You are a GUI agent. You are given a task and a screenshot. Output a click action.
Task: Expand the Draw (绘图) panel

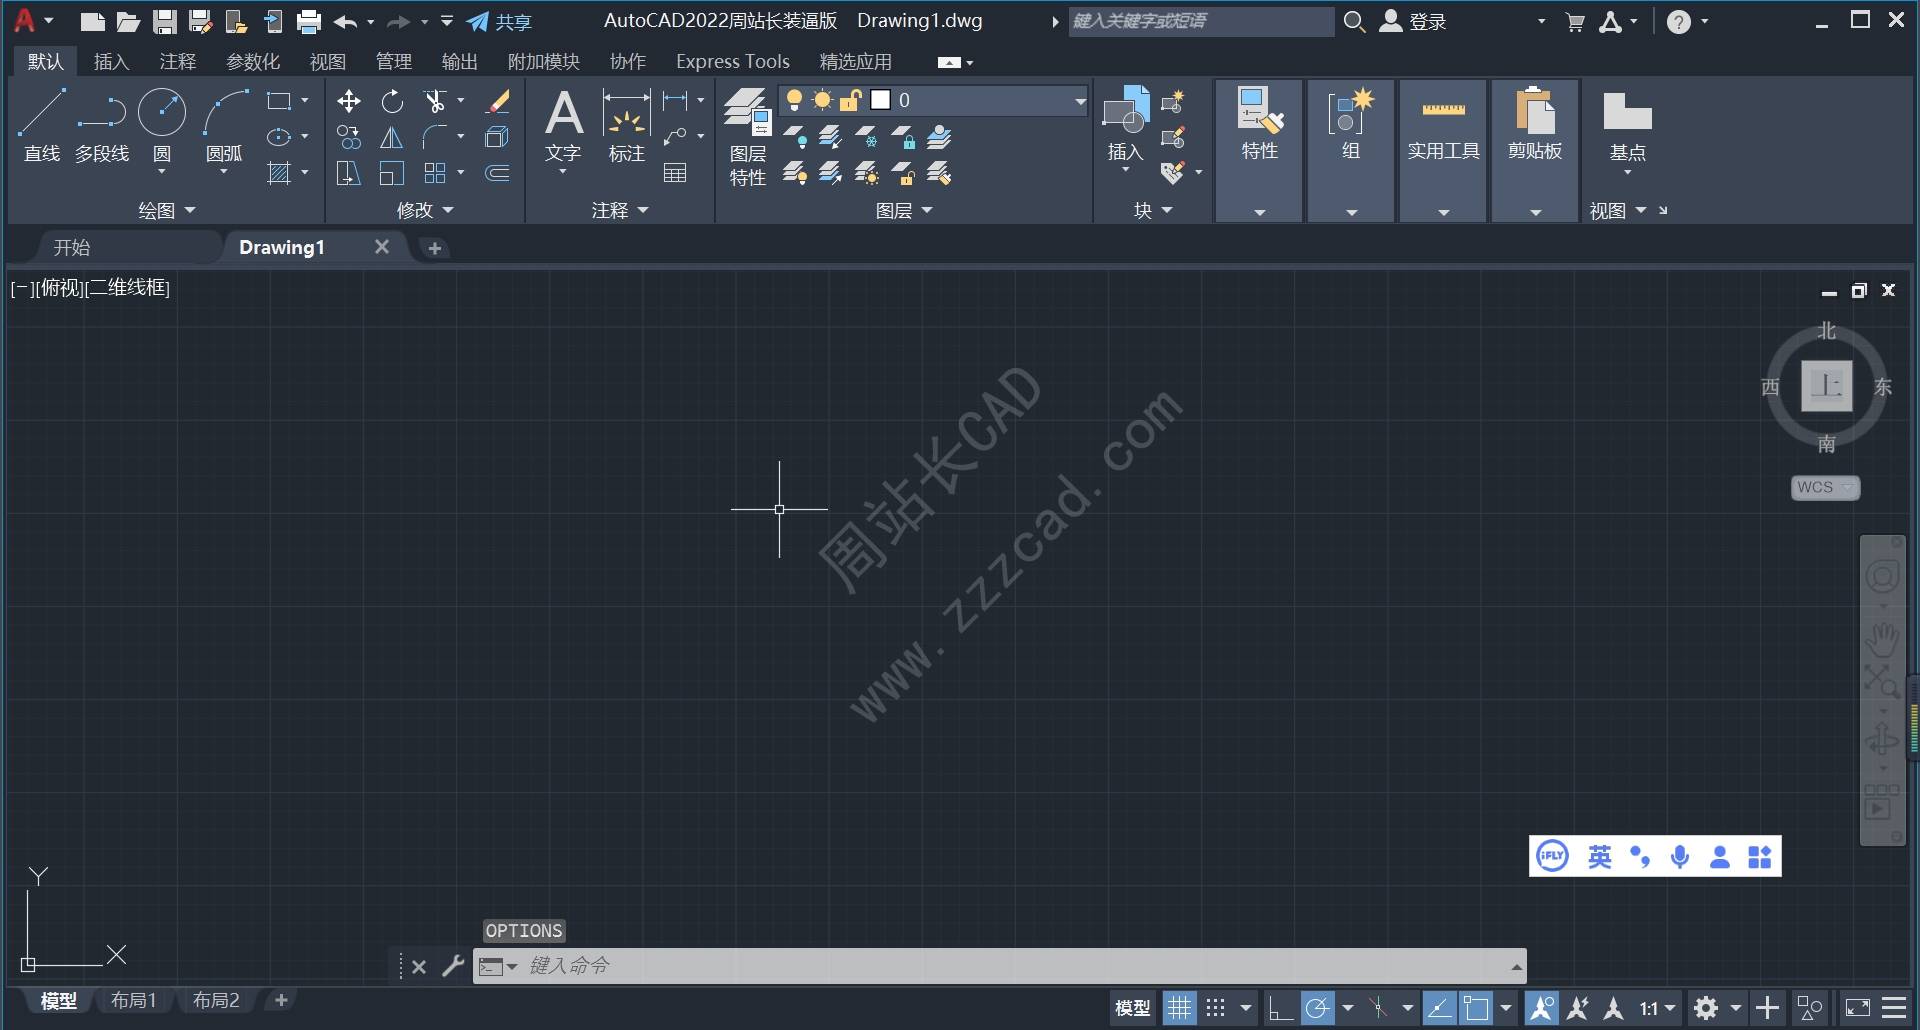167,210
